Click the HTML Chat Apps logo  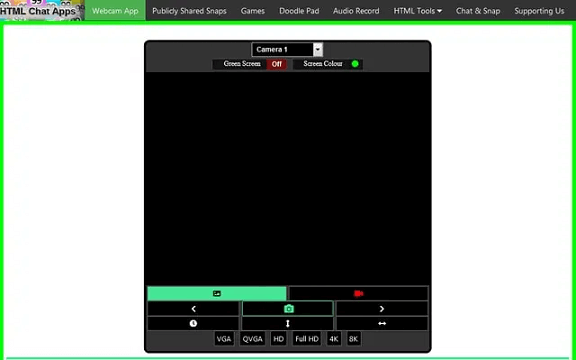click(38, 11)
